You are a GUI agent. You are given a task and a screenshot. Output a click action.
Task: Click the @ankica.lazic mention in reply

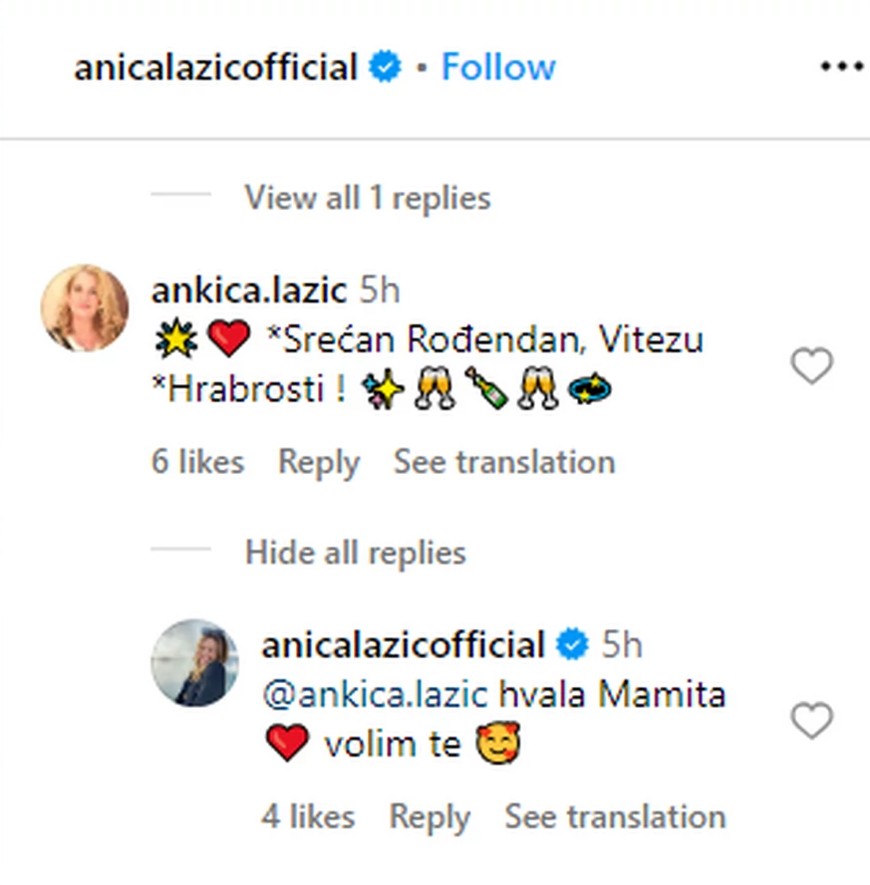click(x=375, y=694)
